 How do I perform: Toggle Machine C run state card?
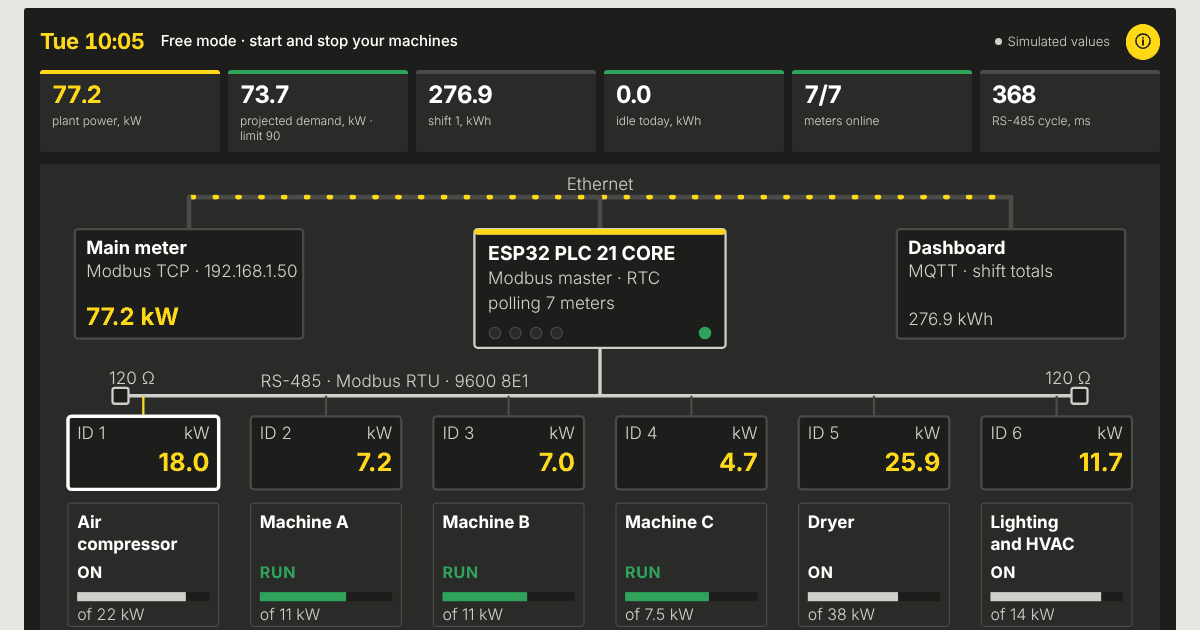(x=691, y=566)
